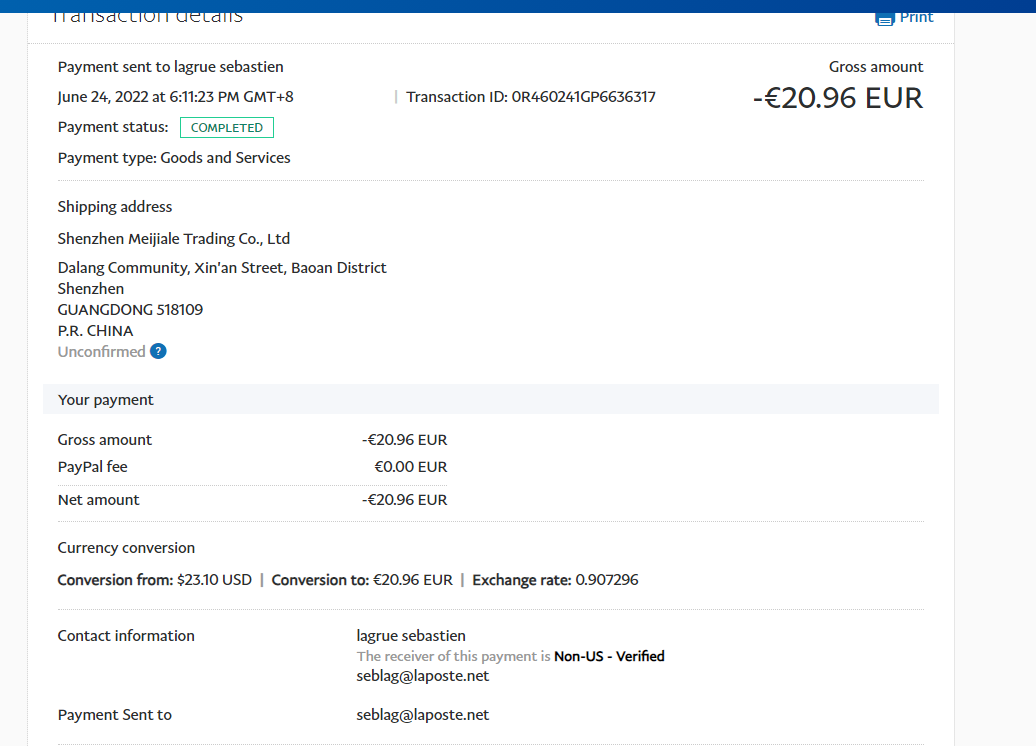1036x746 pixels.
Task: Click the Unconfirmed address status text
Action: [x=101, y=352]
